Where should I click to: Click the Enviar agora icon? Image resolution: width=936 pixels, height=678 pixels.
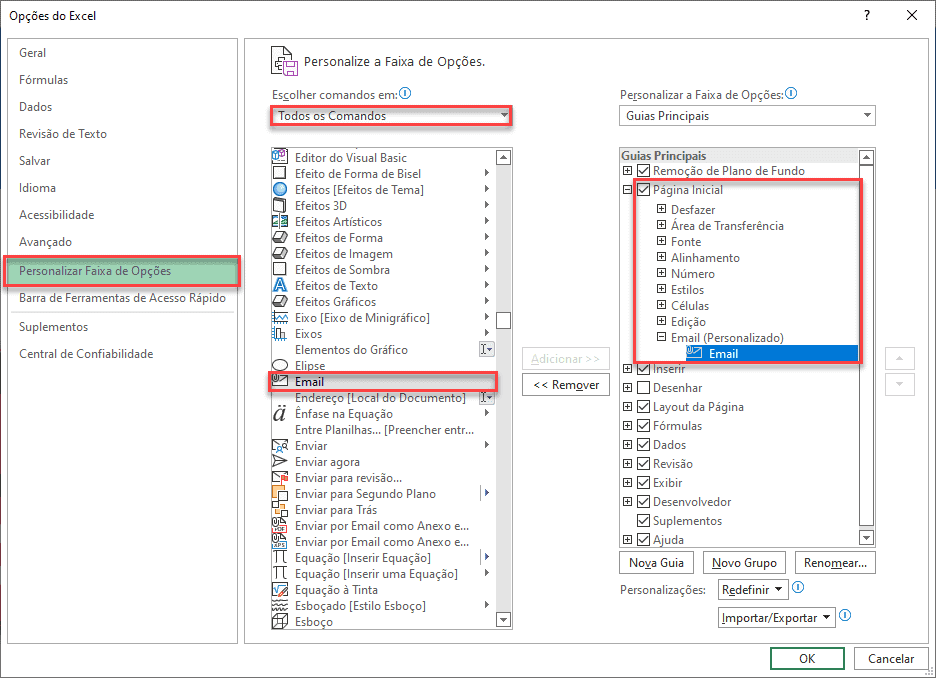(x=280, y=462)
